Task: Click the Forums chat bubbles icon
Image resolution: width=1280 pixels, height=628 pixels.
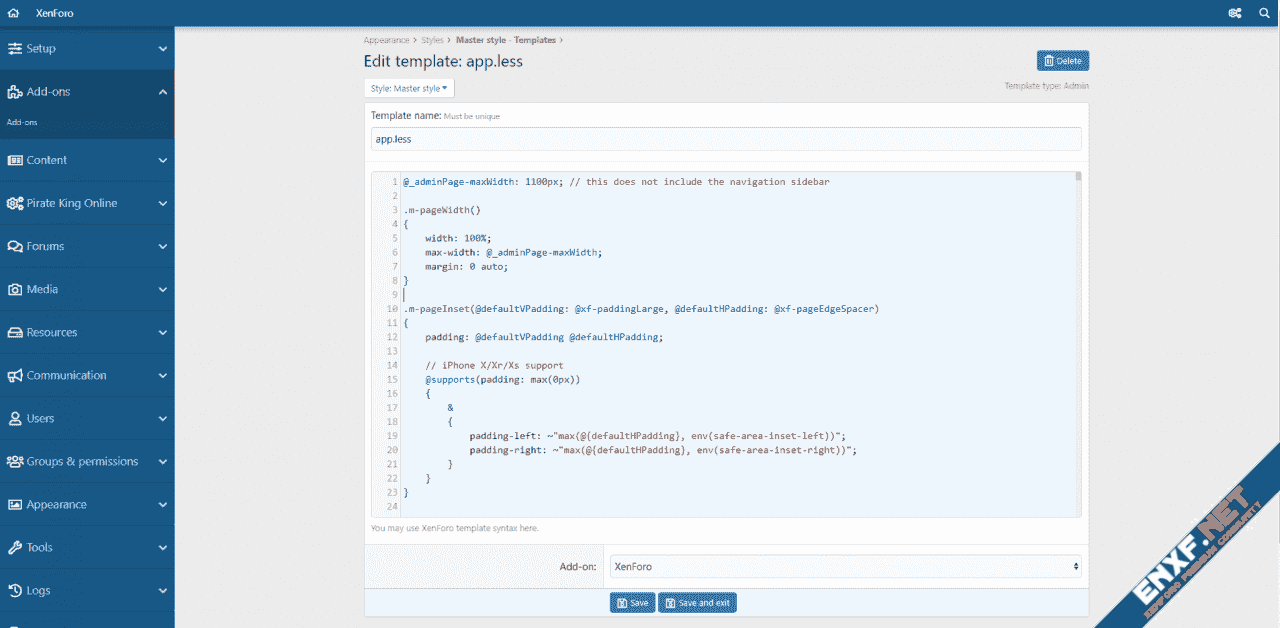Action: pos(15,246)
